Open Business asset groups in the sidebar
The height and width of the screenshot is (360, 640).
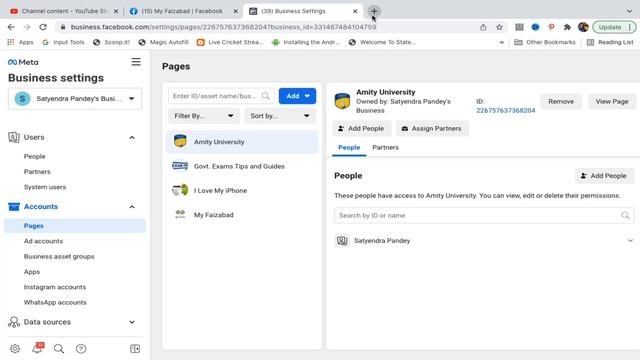pyautogui.click(x=59, y=256)
